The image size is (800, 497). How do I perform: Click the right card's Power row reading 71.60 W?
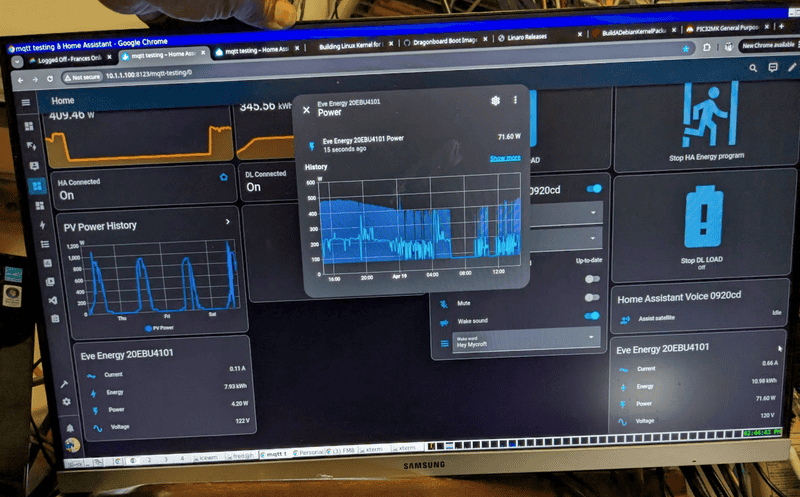(x=698, y=401)
